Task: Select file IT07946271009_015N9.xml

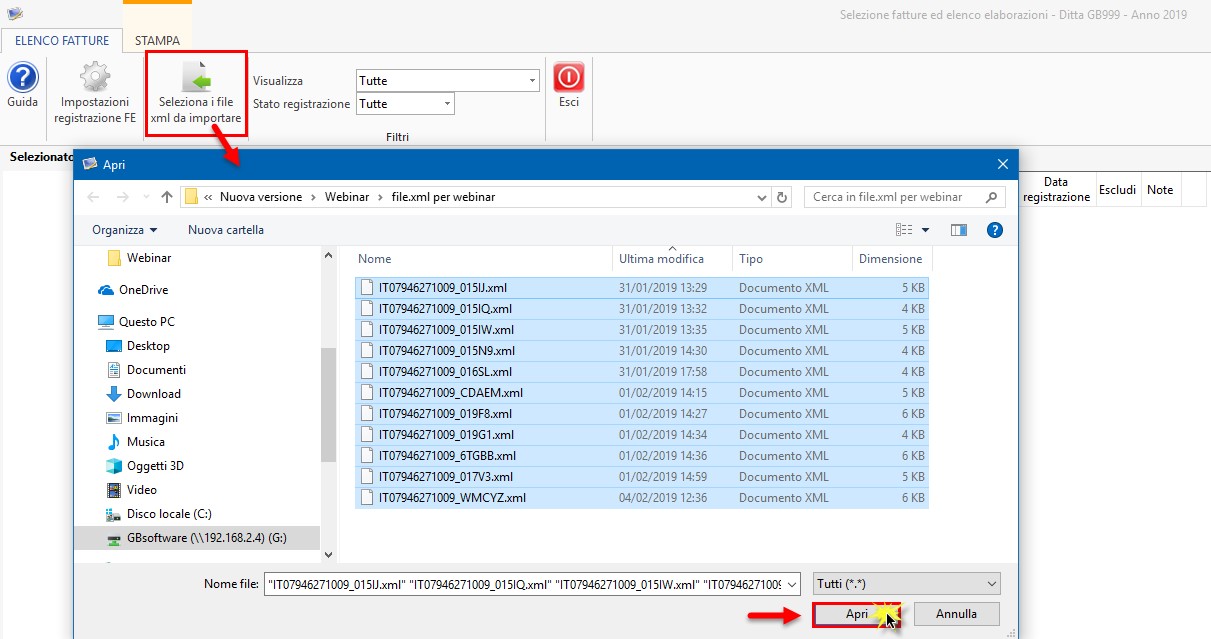Action: coord(642,351)
